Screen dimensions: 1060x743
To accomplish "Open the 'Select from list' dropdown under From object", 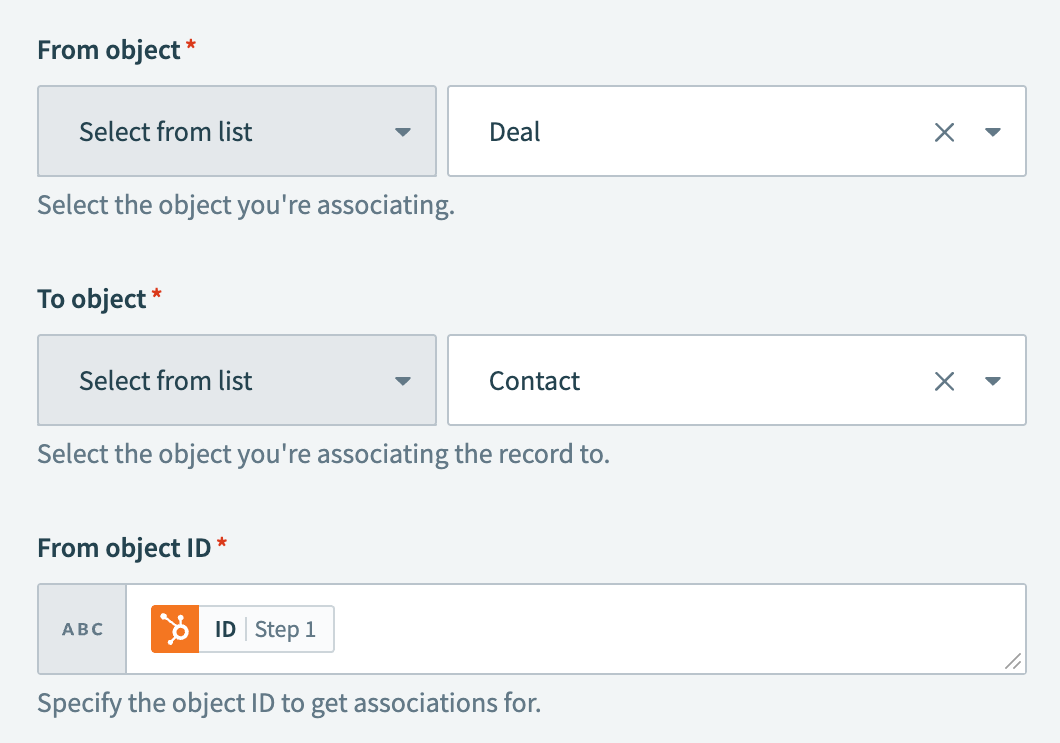I will 236,131.
